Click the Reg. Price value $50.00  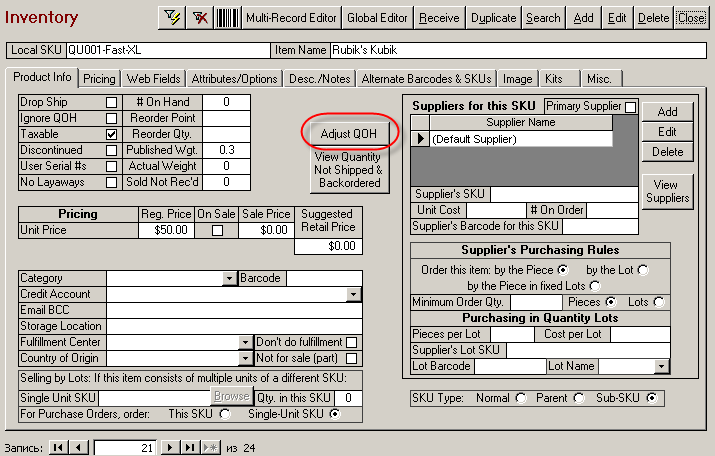click(x=166, y=230)
